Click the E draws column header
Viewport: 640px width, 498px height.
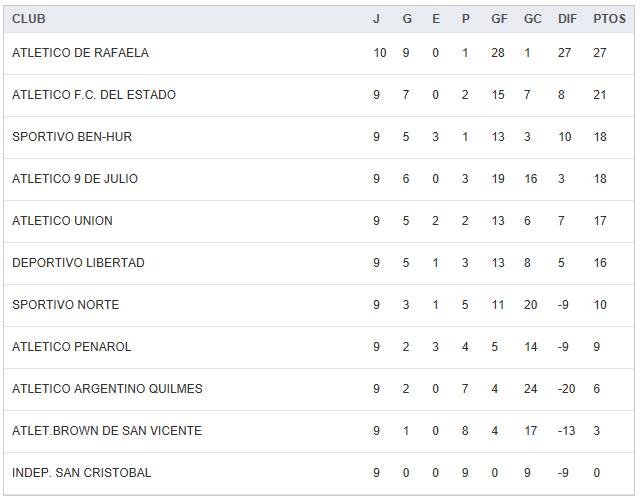pos(436,19)
